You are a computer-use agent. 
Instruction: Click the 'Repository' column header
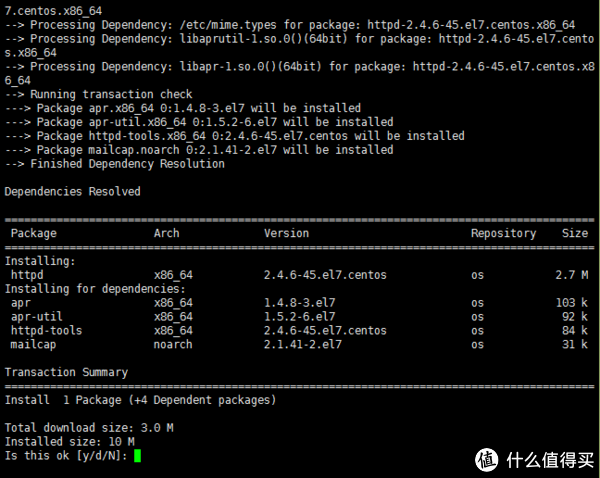[x=504, y=233]
